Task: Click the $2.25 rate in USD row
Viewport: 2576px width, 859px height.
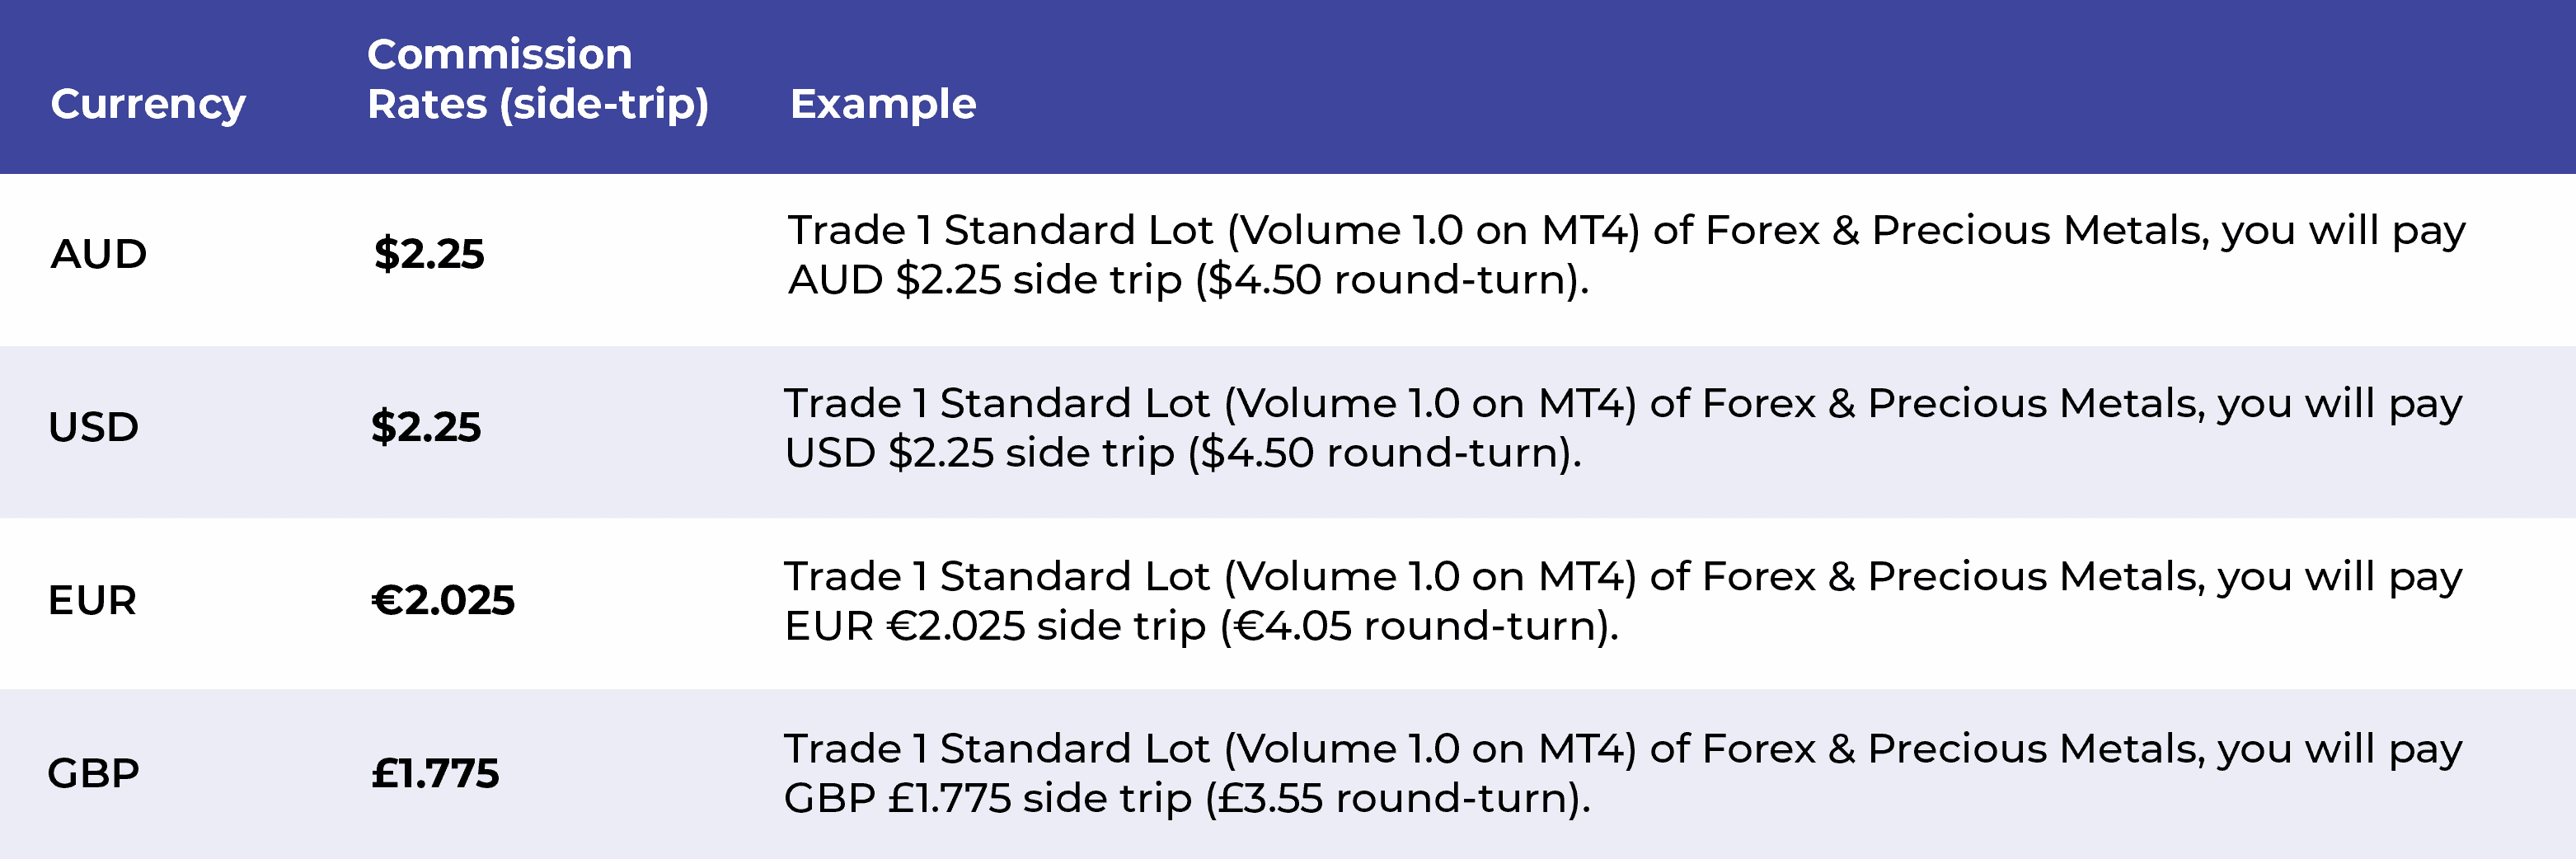Action: [x=426, y=427]
